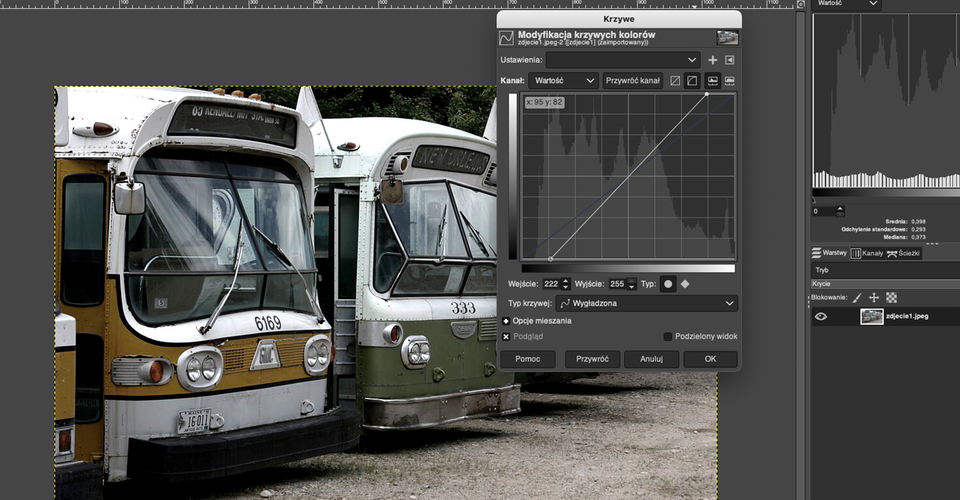Click the histogram range field showing 0
This screenshot has width=960, height=500.
(x=823, y=211)
